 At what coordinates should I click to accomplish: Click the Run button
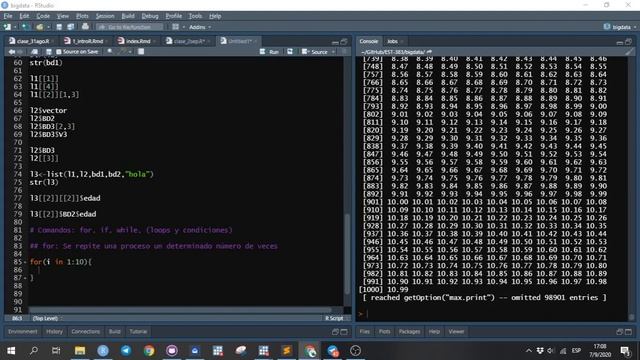pyautogui.click(x=269, y=52)
